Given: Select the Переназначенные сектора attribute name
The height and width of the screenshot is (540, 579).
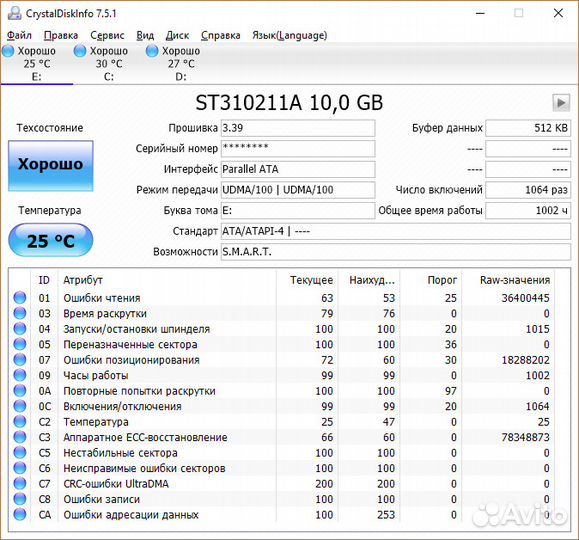Looking at the screenshot, I should (x=130, y=344).
